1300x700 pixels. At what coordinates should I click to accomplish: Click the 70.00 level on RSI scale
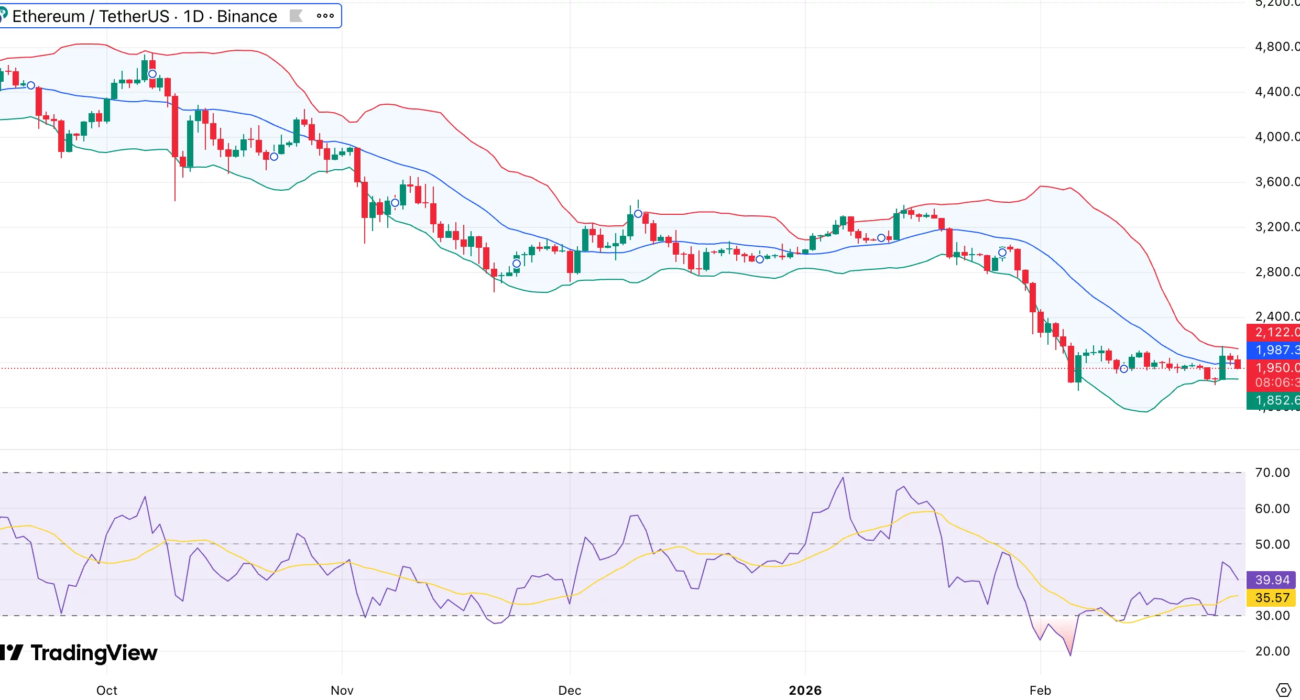pyautogui.click(x=1271, y=473)
